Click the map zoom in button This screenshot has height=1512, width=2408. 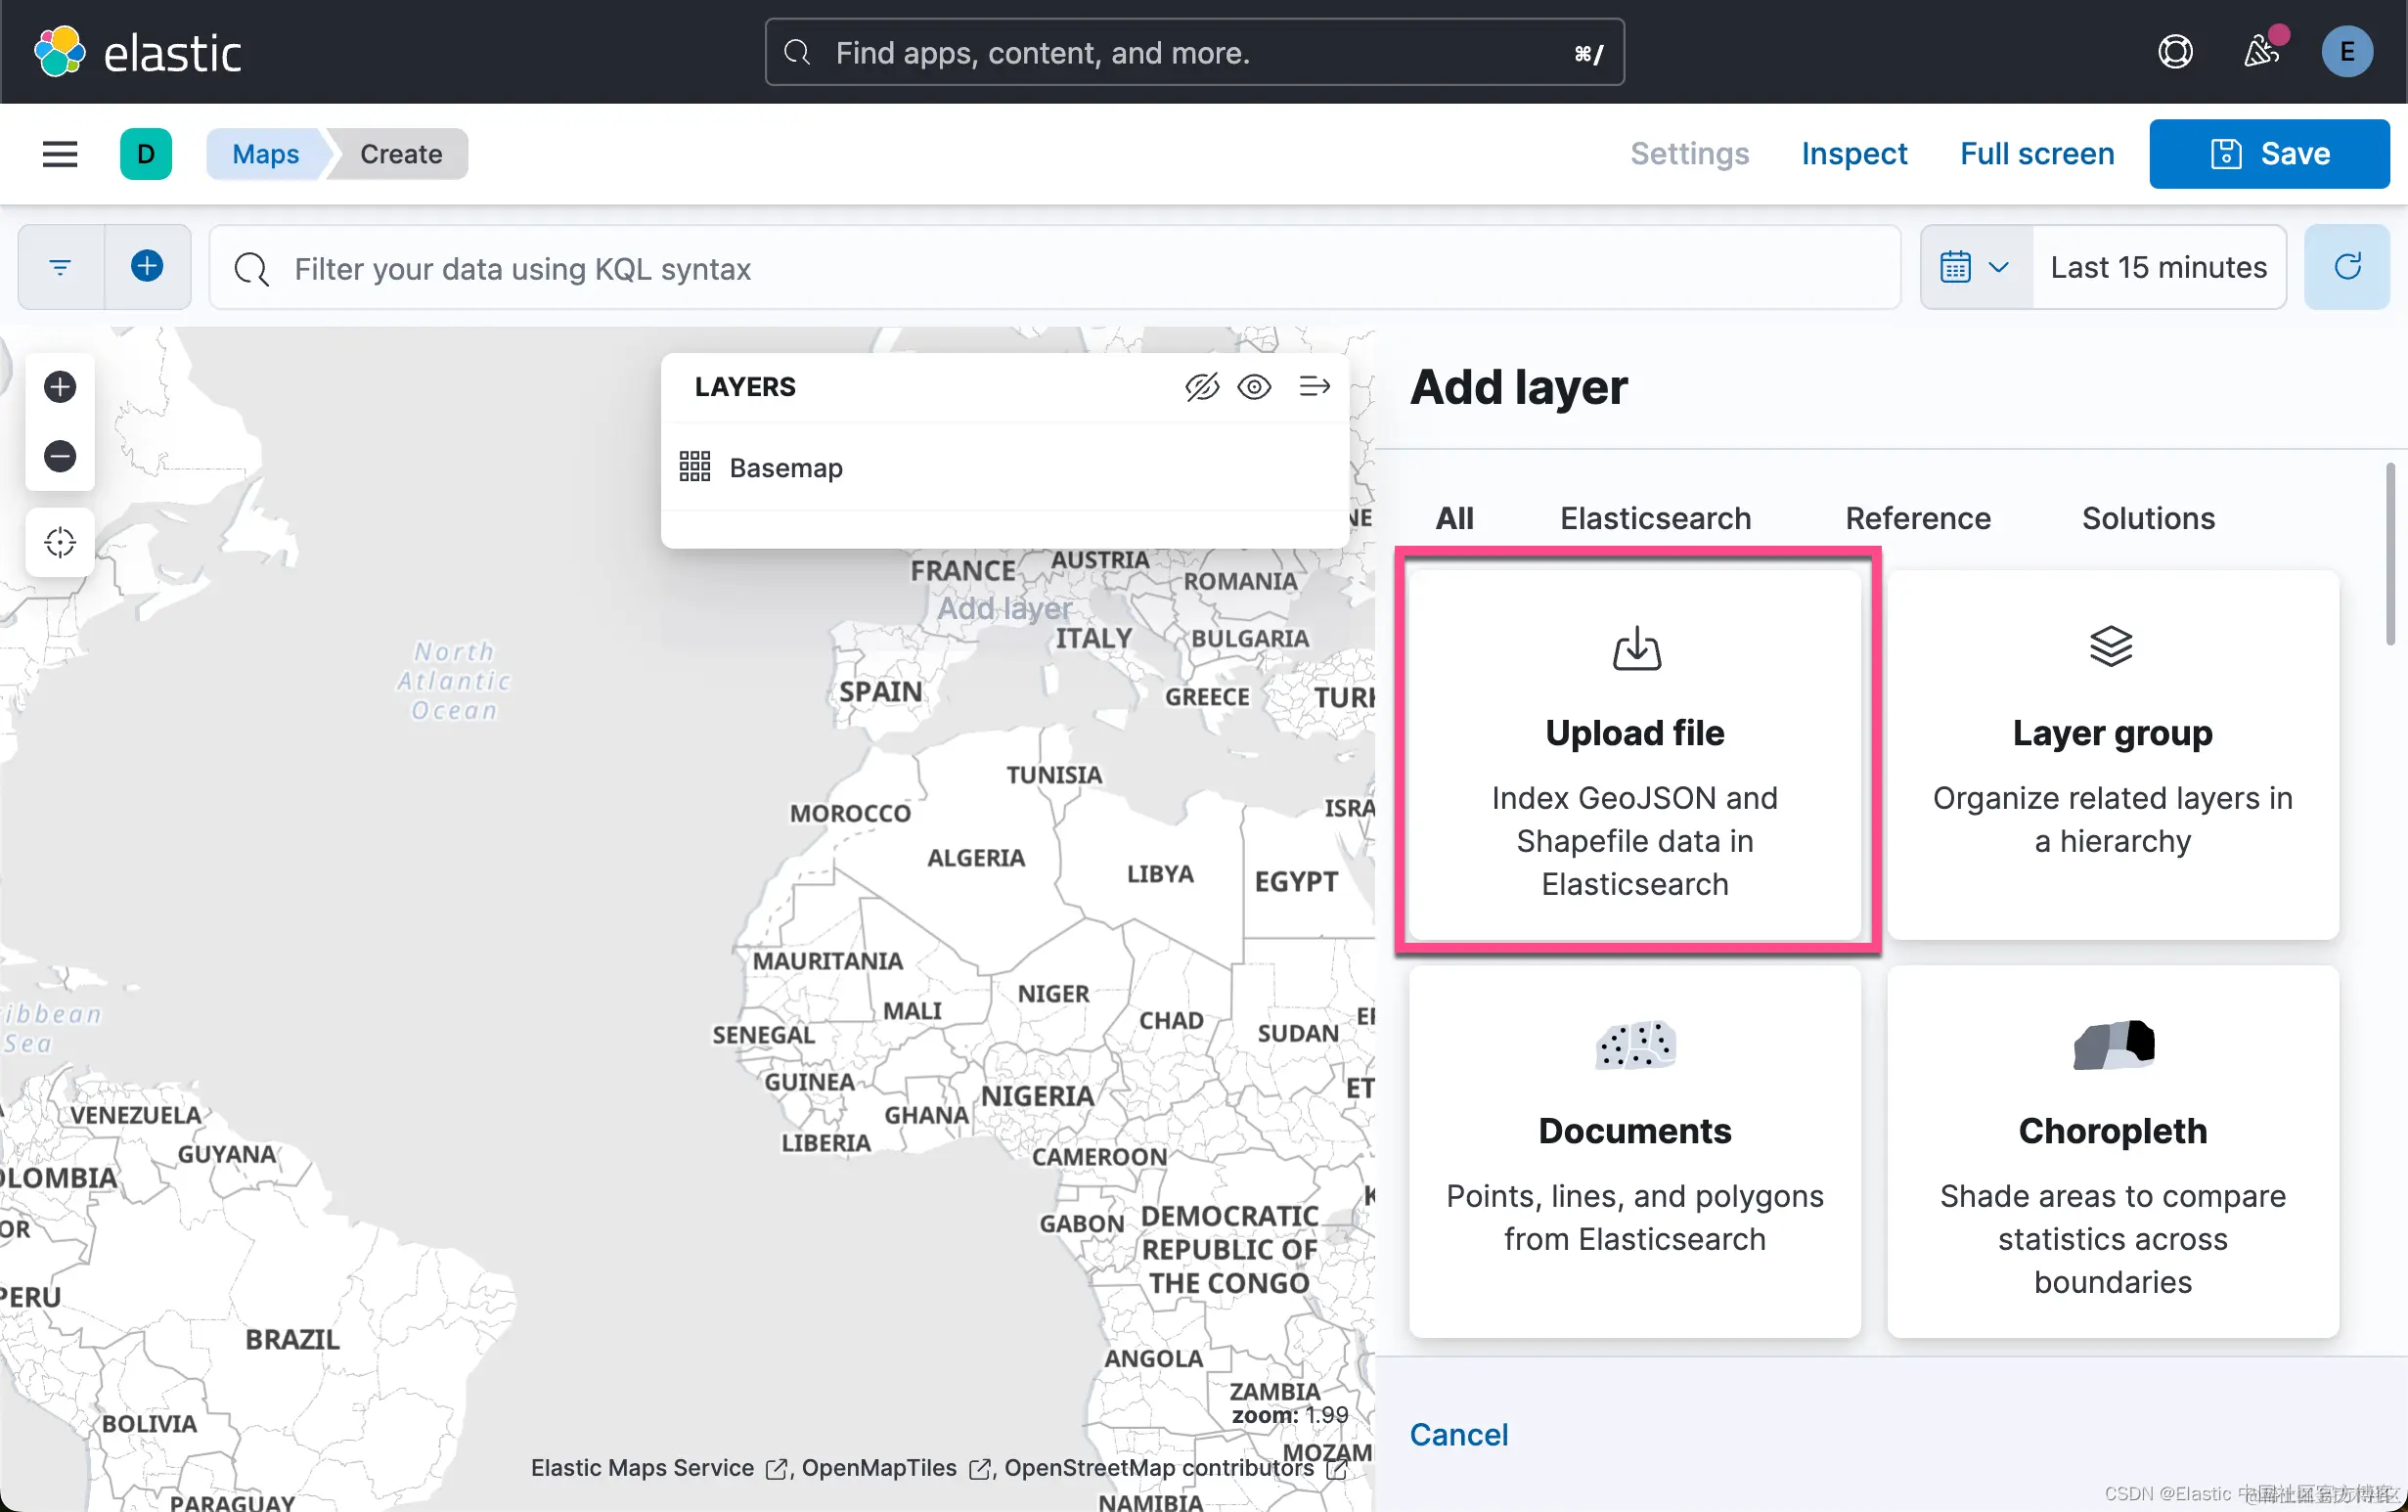click(x=60, y=387)
